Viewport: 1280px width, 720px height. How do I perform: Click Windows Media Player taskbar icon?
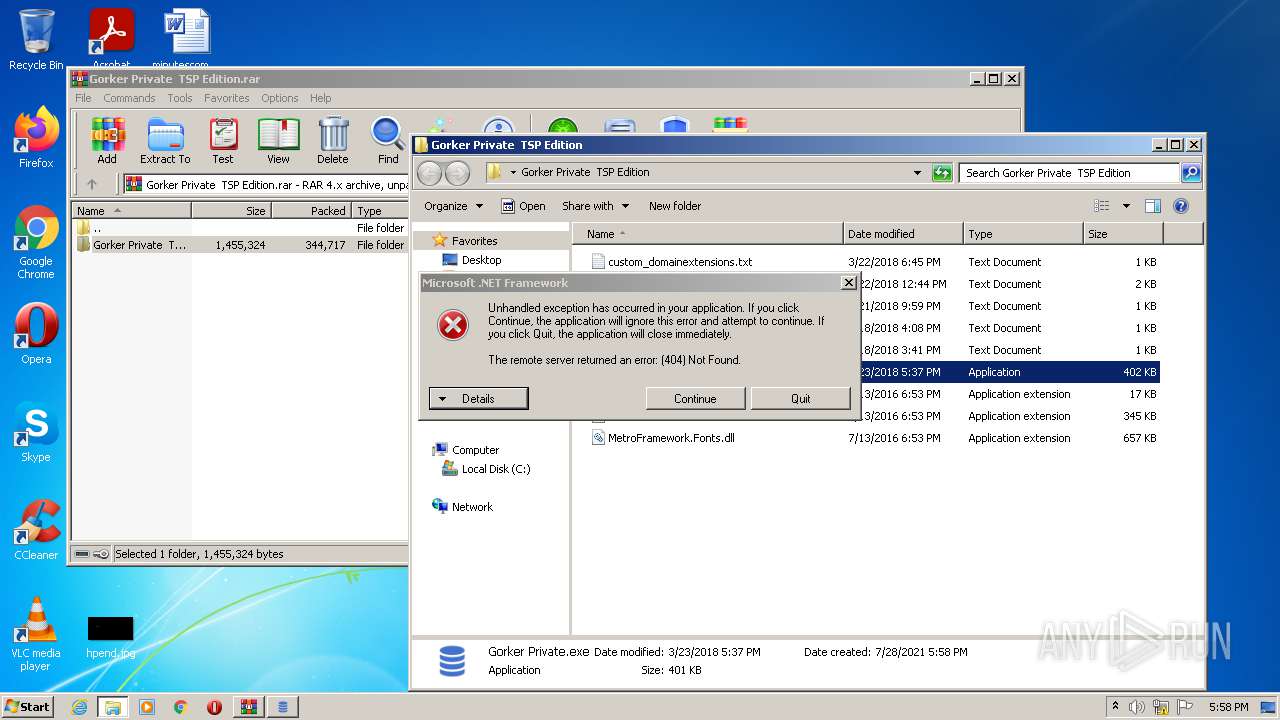click(x=147, y=707)
